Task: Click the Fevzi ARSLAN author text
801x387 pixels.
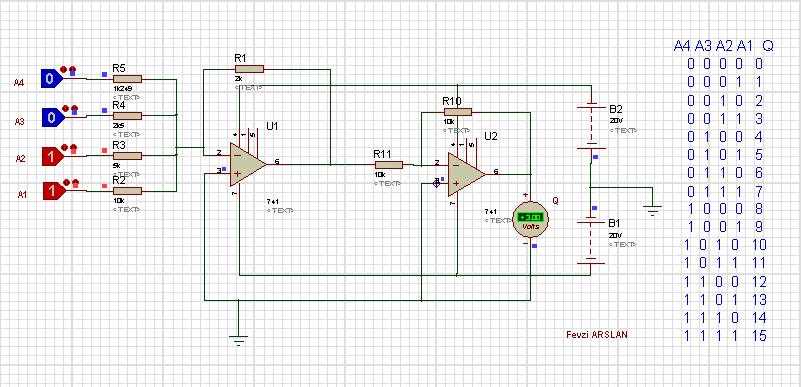Action: [597, 334]
